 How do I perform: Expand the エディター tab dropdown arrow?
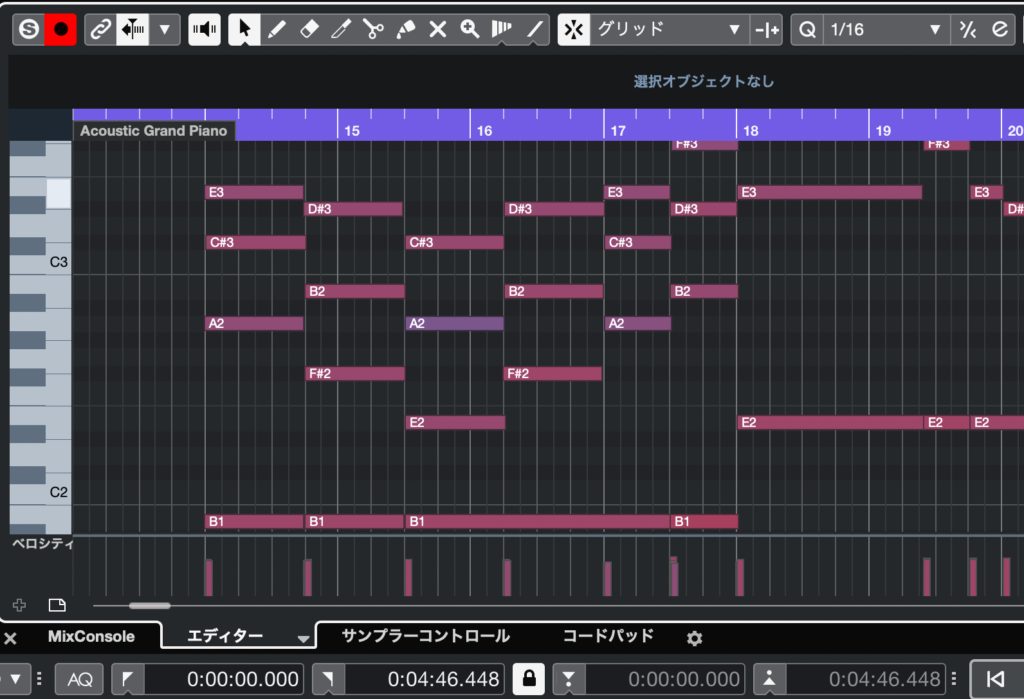[x=304, y=638]
